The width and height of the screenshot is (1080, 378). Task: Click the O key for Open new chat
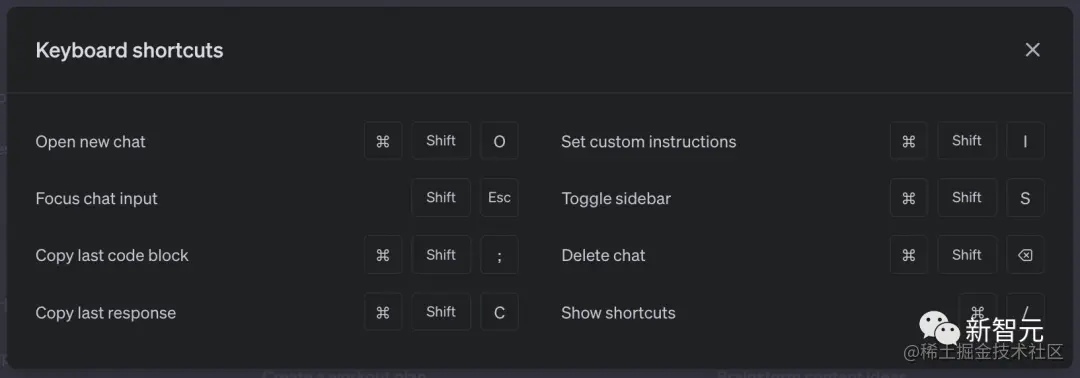click(x=499, y=141)
